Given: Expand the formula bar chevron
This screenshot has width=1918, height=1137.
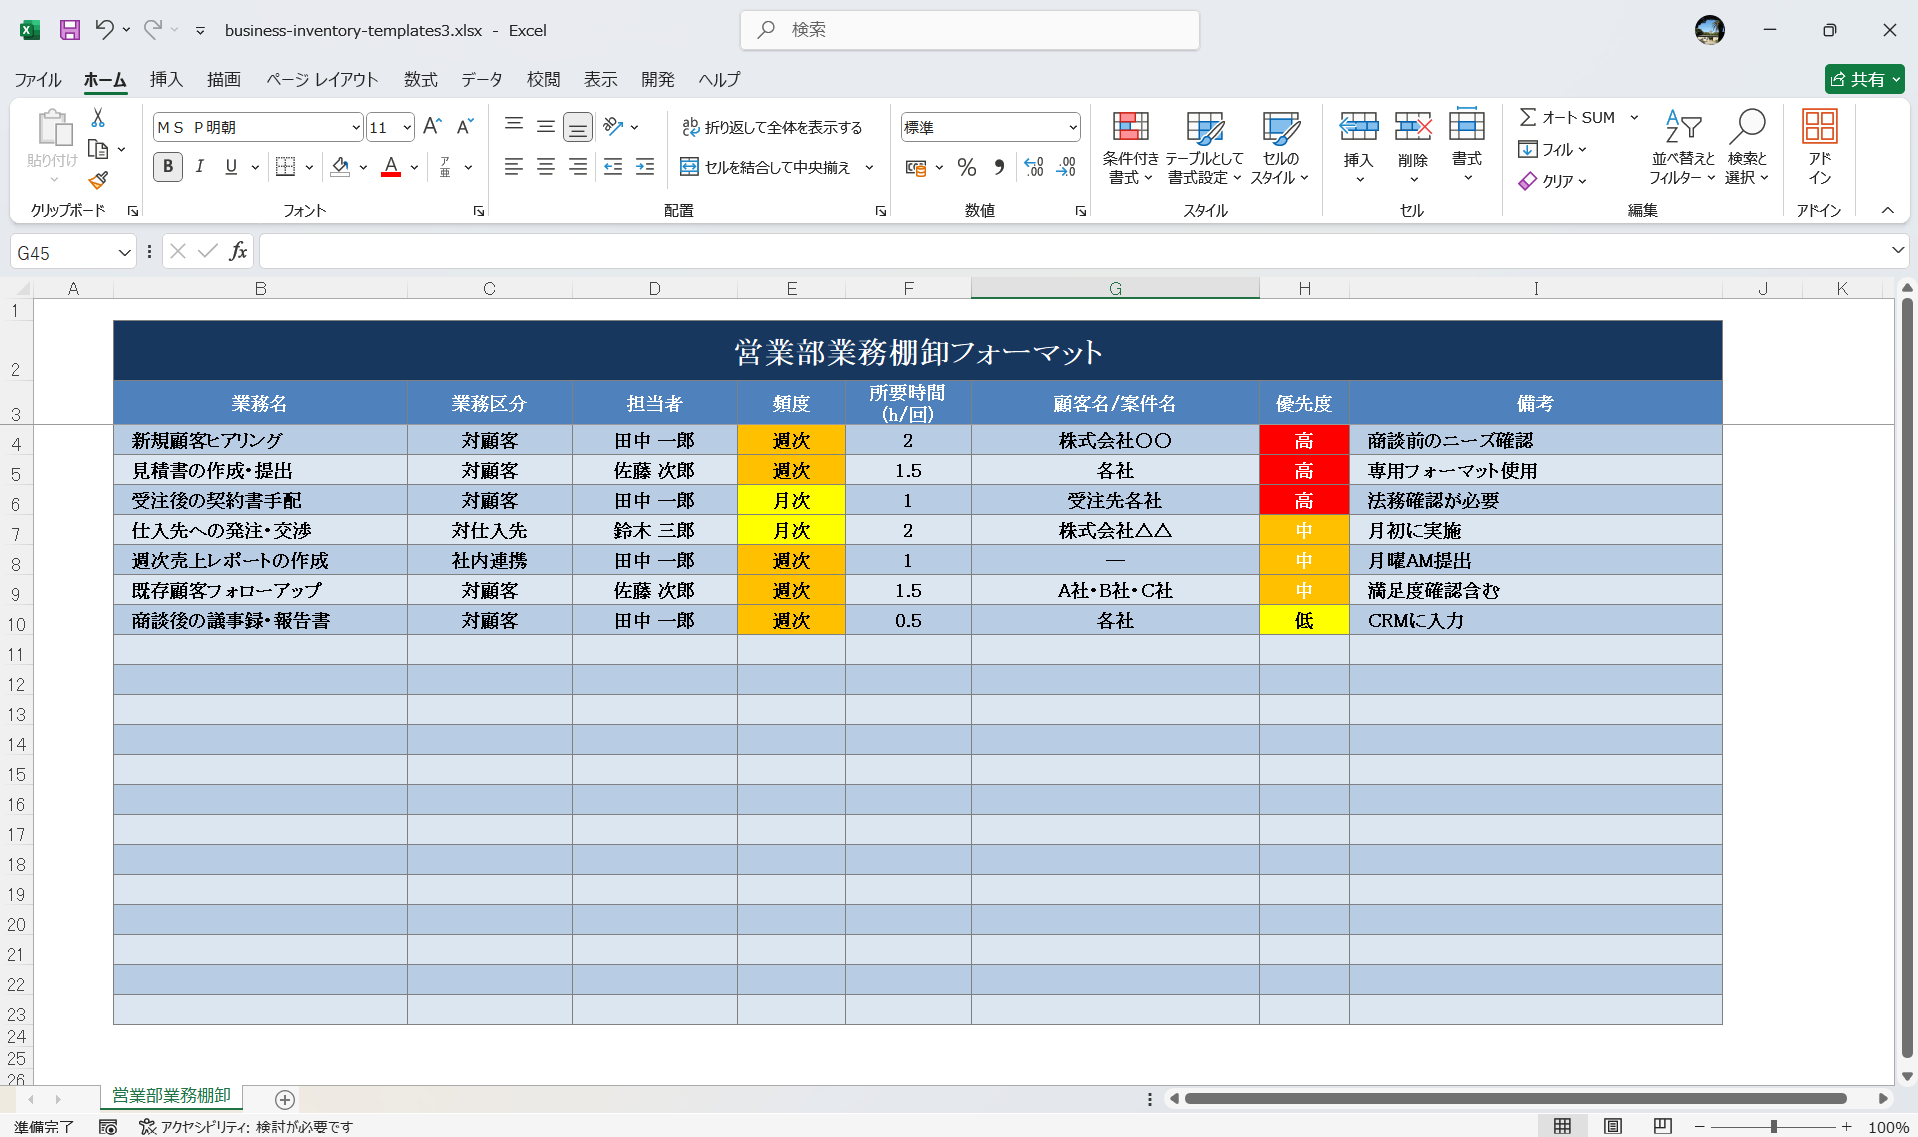Looking at the screenshot, I should click(1897, 250).
